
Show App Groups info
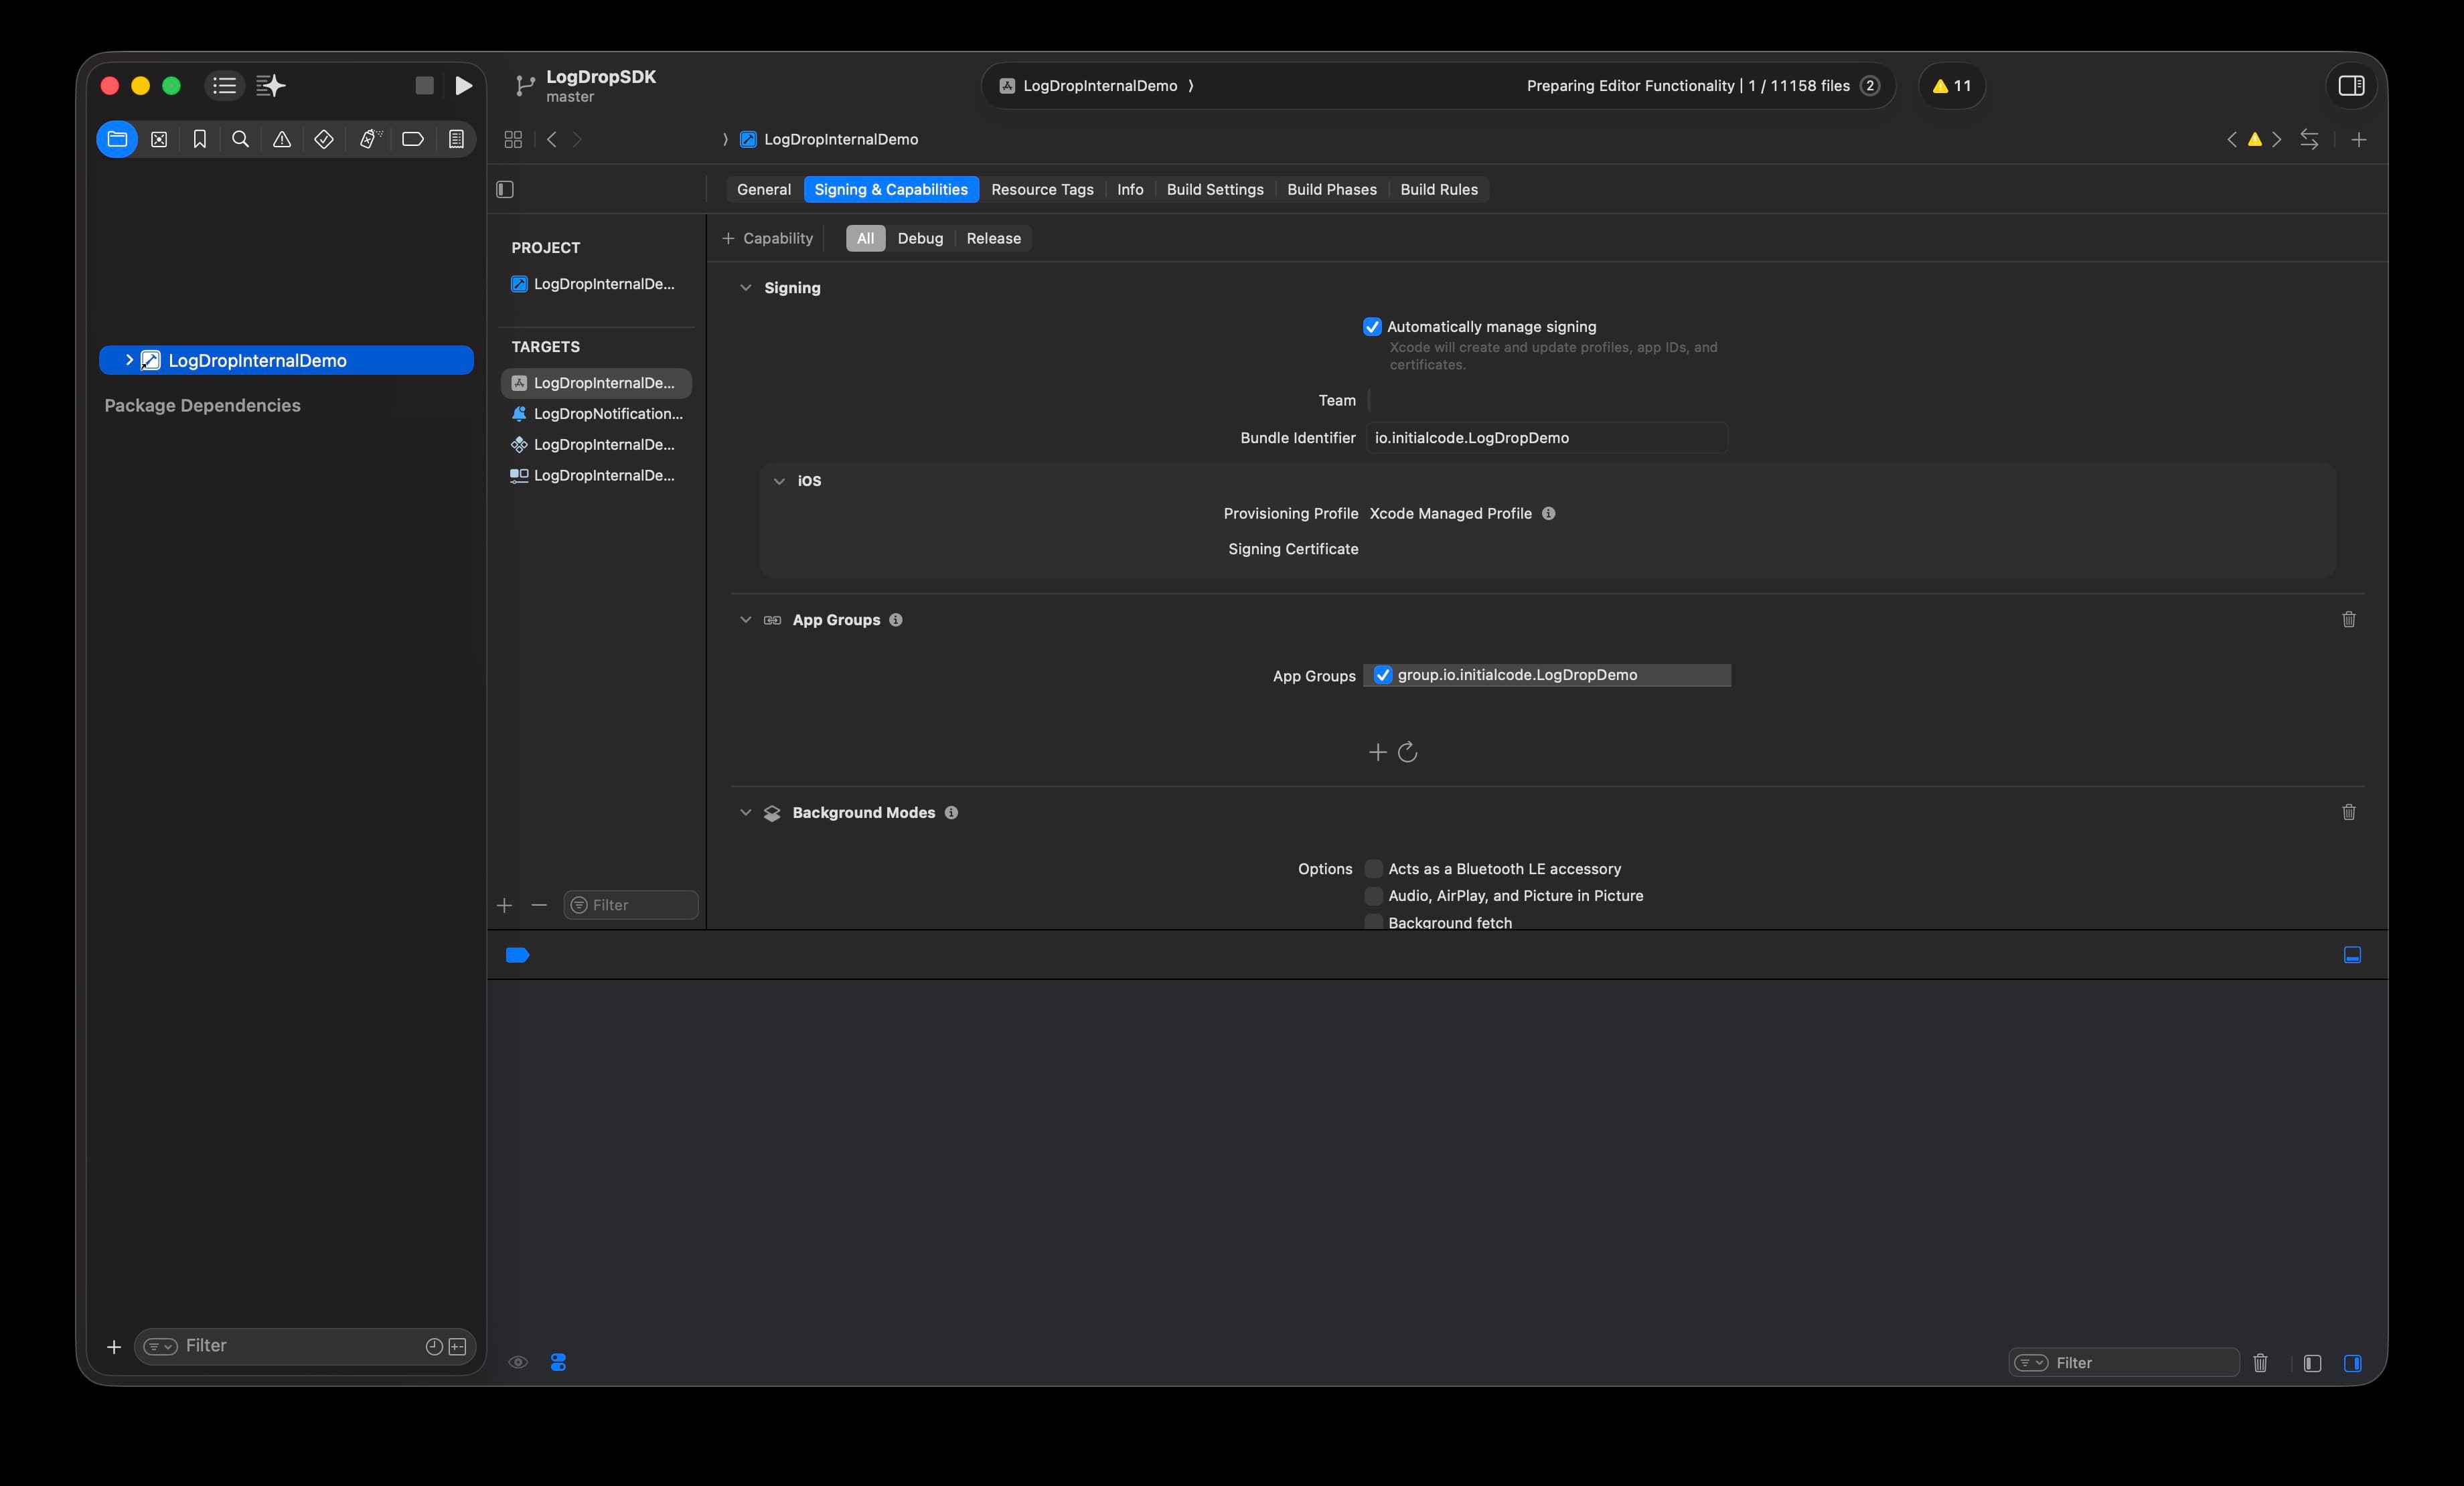896,620
